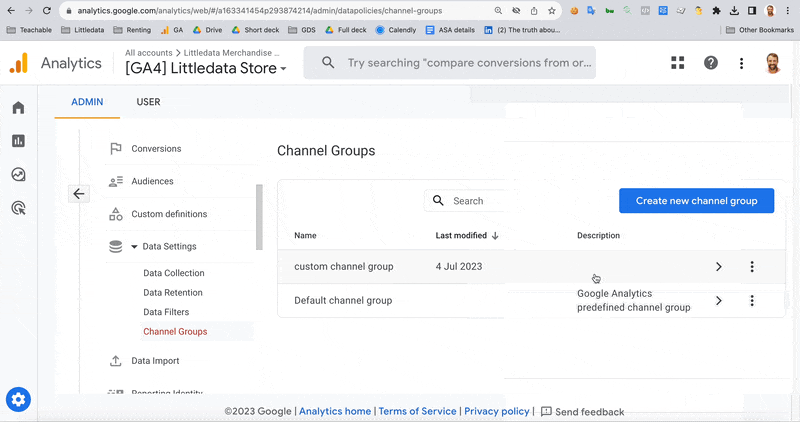Click the 4 Jul 2023 date cell

(x=459, y=266)
